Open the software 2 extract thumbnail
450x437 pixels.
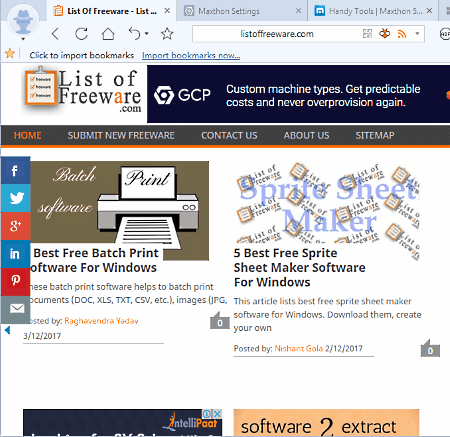click(x=326, y=423)
